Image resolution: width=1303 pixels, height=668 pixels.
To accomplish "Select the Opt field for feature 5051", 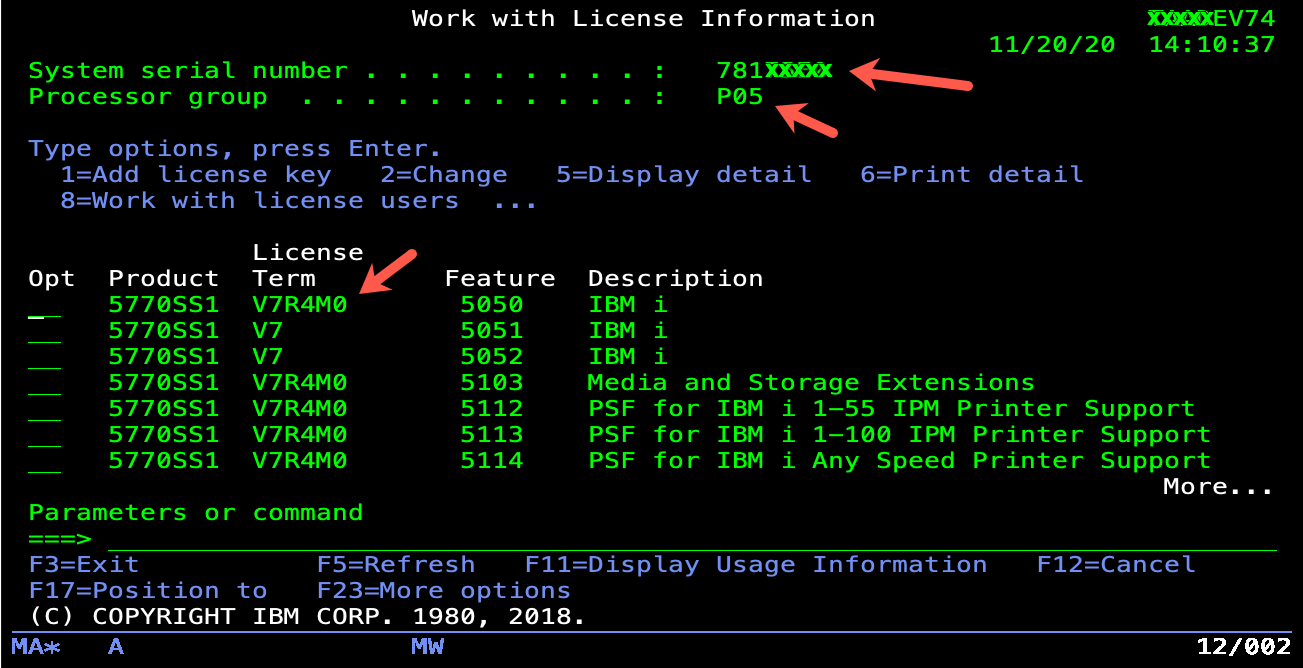I will [x=44, y=331].
